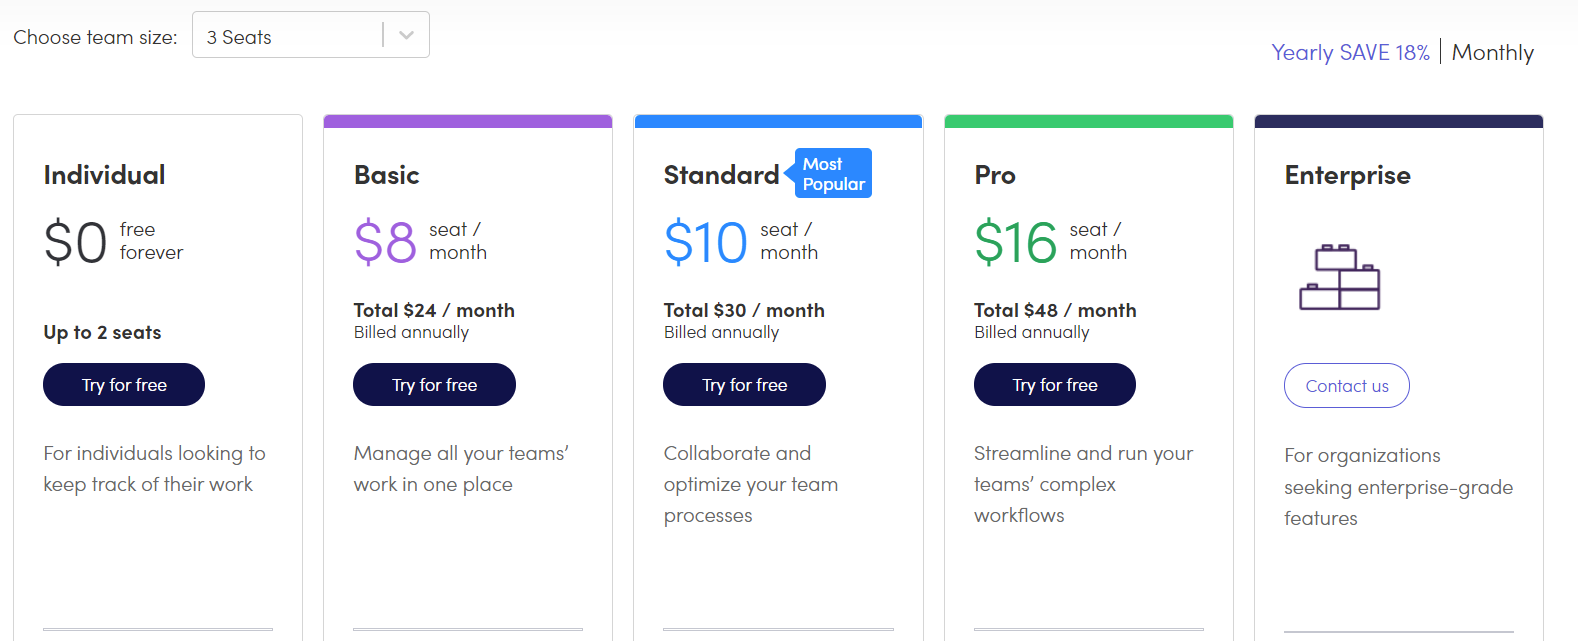Click the Most Popular badge

coord(833,174)
